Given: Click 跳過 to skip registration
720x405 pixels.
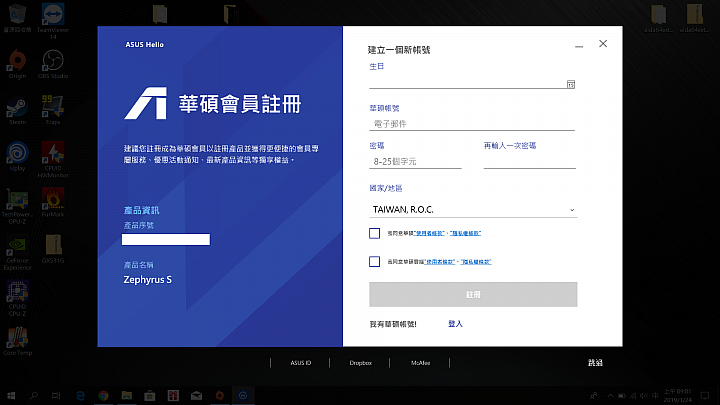Looking at the screenshot, I should (595, 363).
